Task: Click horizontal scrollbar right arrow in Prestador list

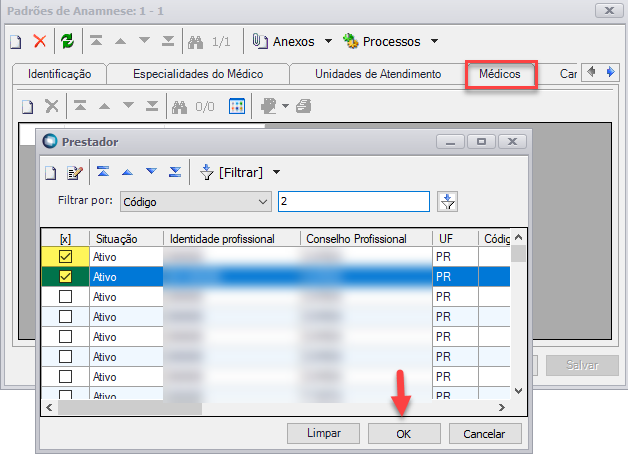Action: pyautogui.click(x=501, y=408)
